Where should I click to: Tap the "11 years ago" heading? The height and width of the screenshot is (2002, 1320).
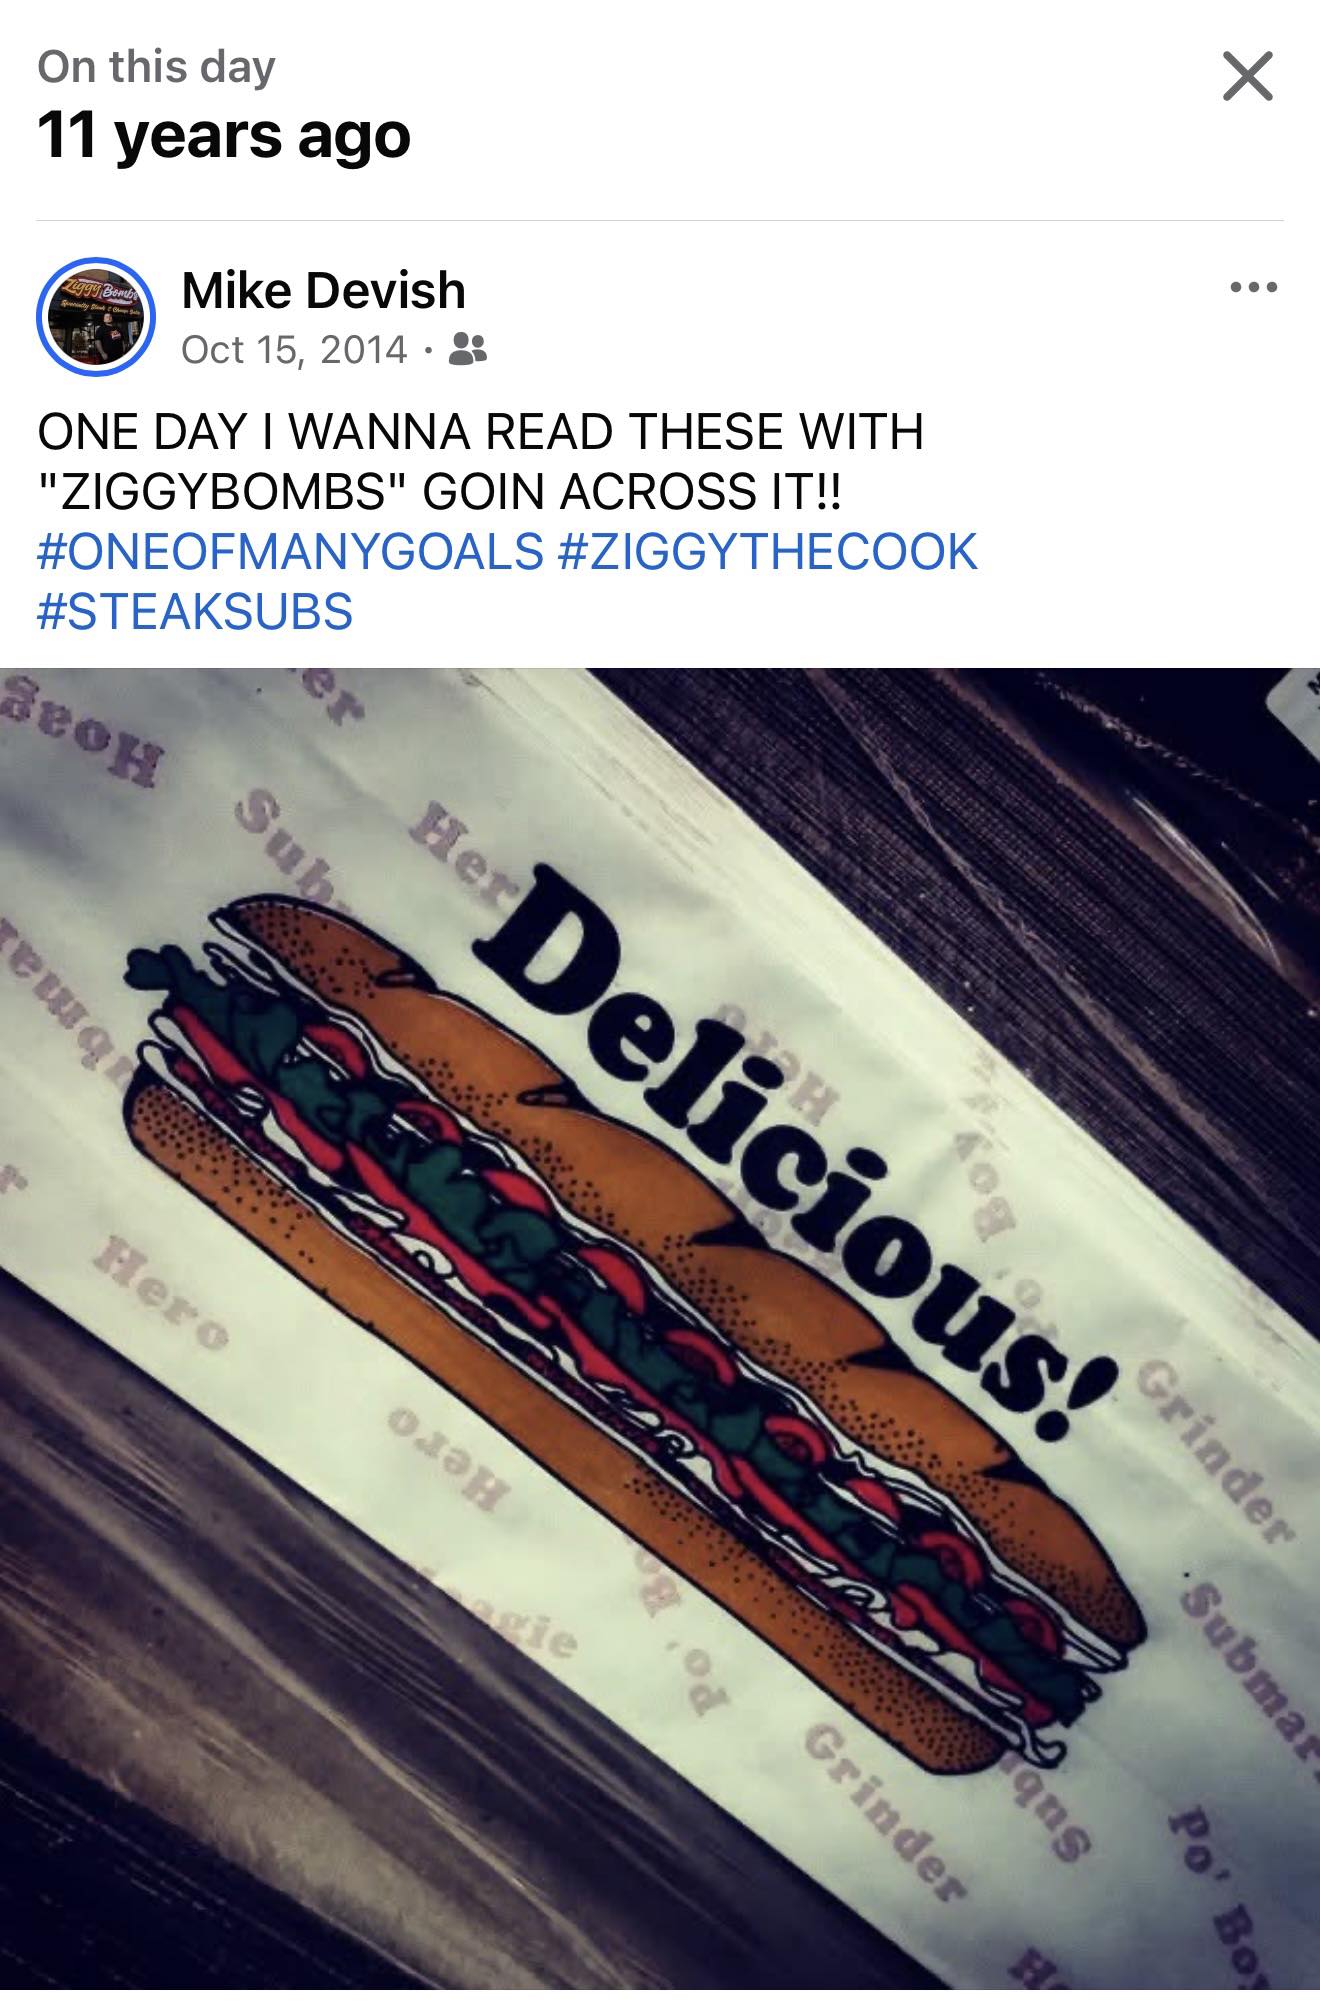224,134
